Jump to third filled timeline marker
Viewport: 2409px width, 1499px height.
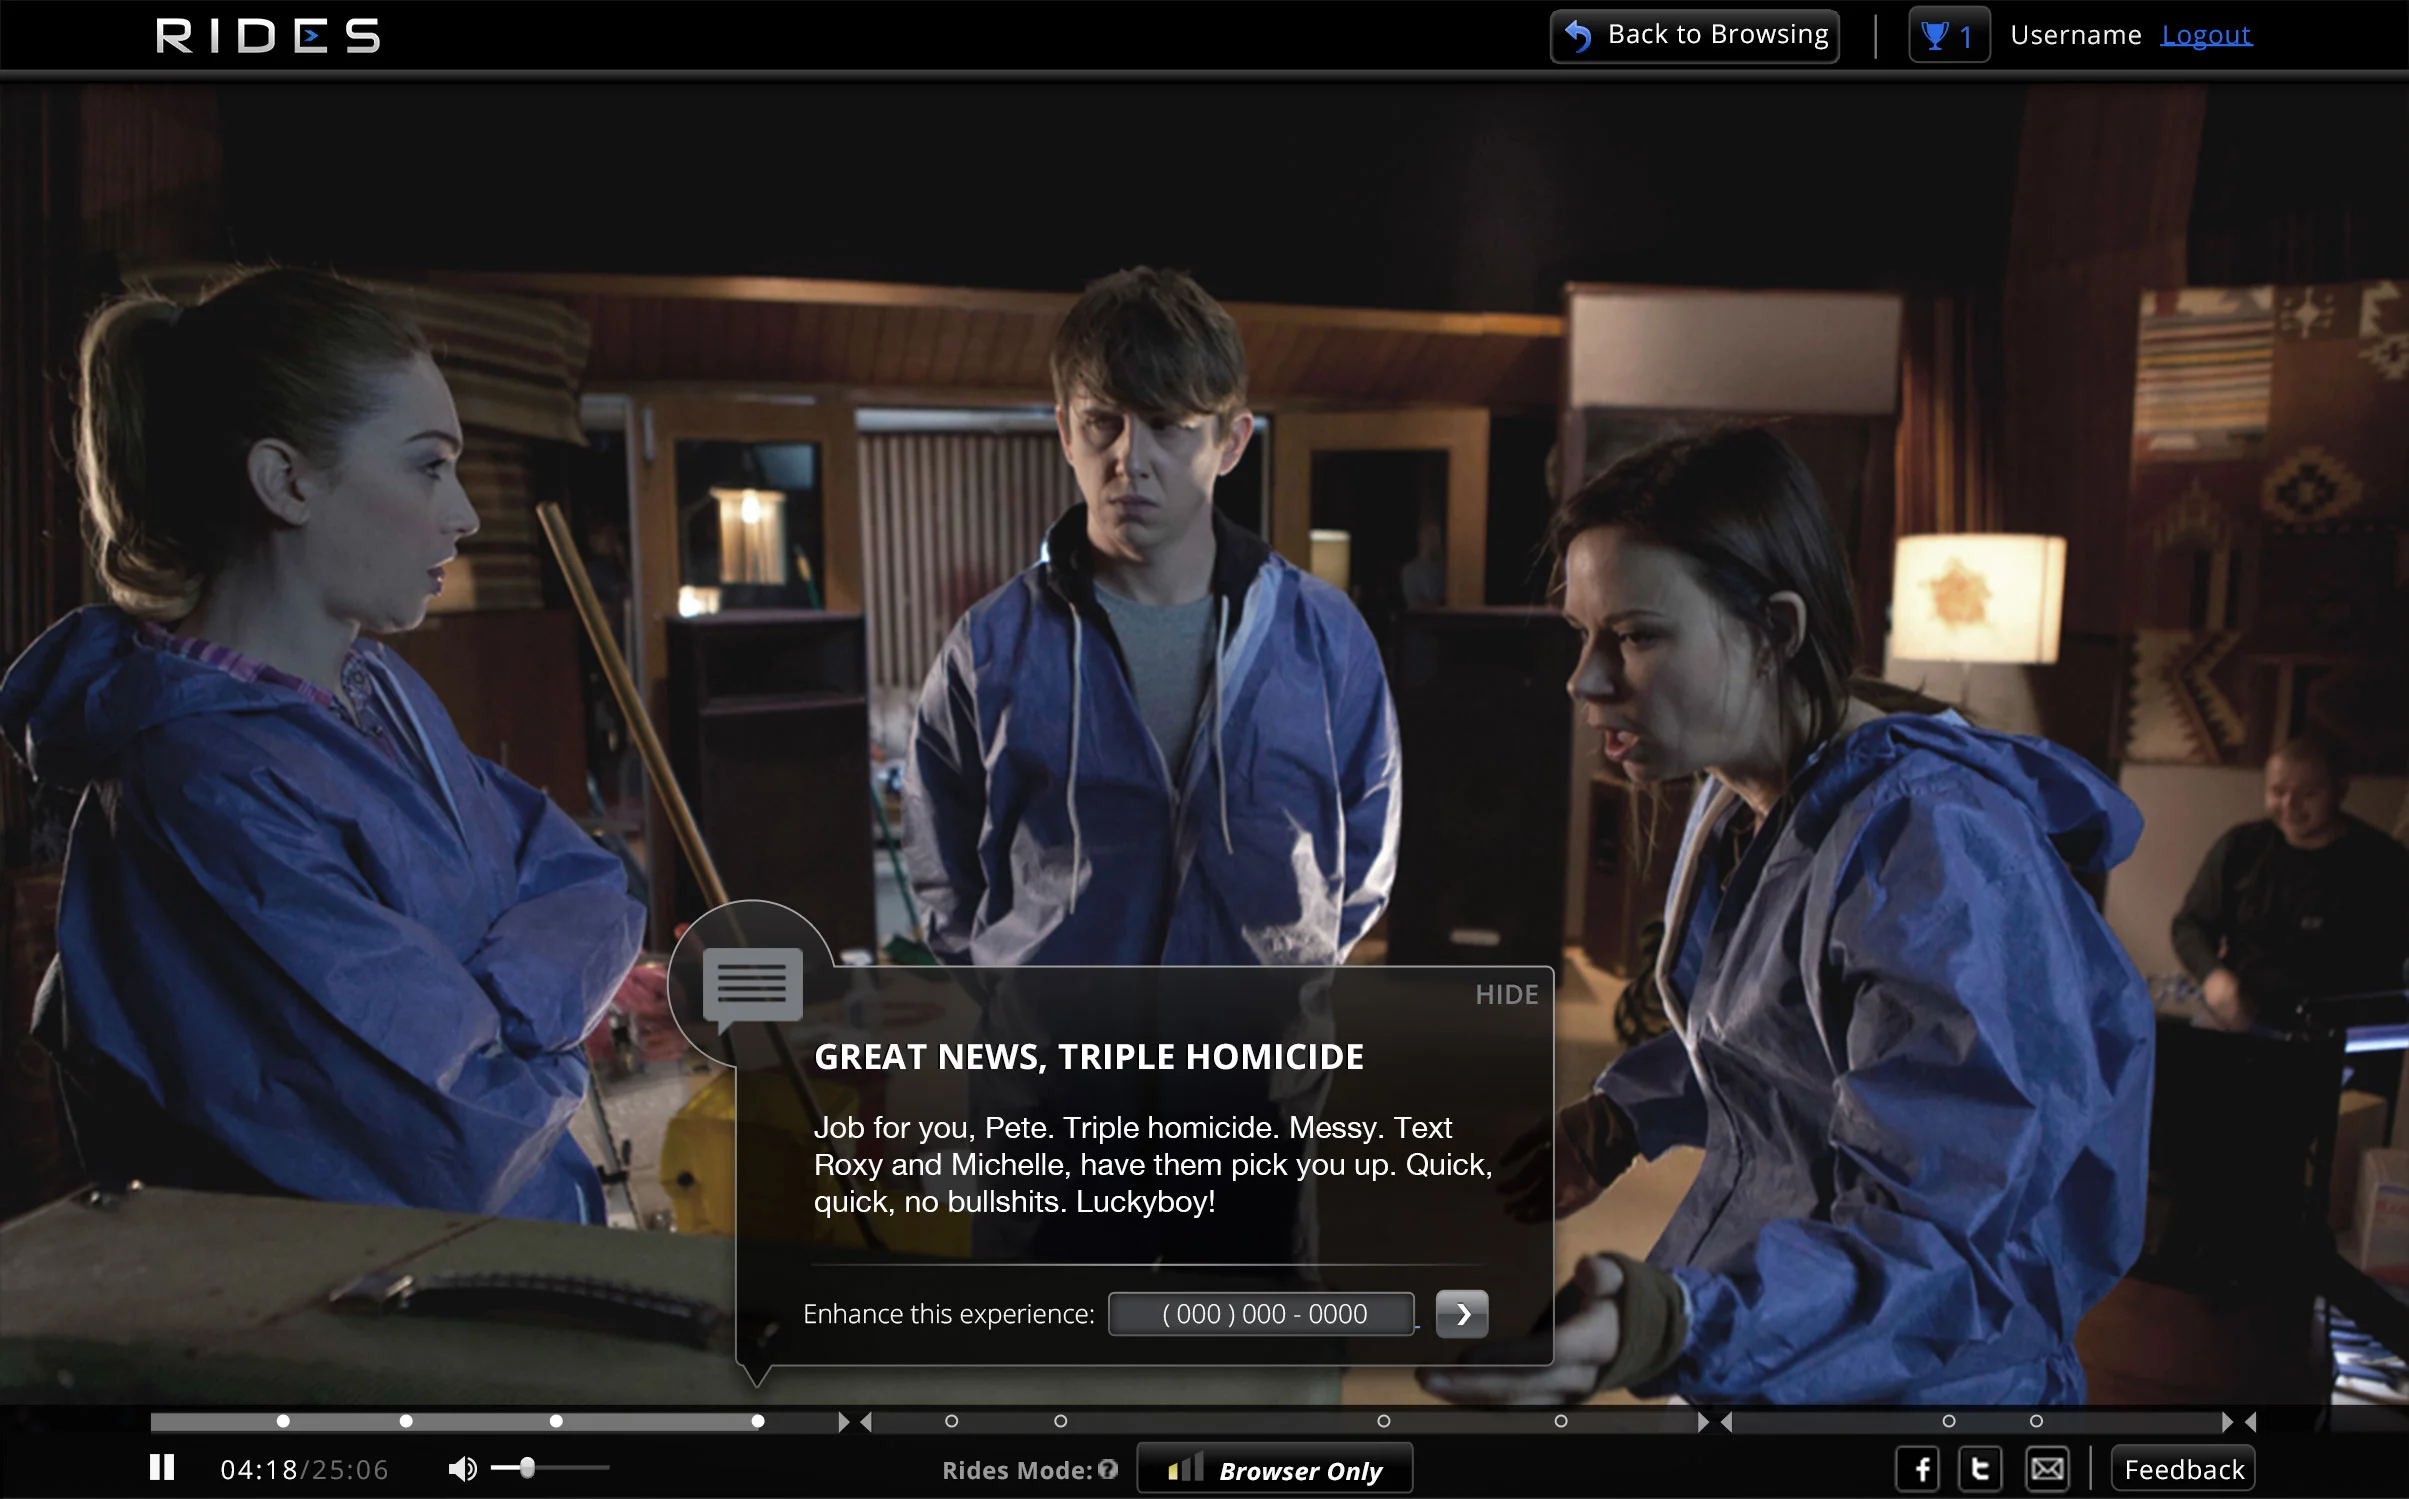[556, 1421]
